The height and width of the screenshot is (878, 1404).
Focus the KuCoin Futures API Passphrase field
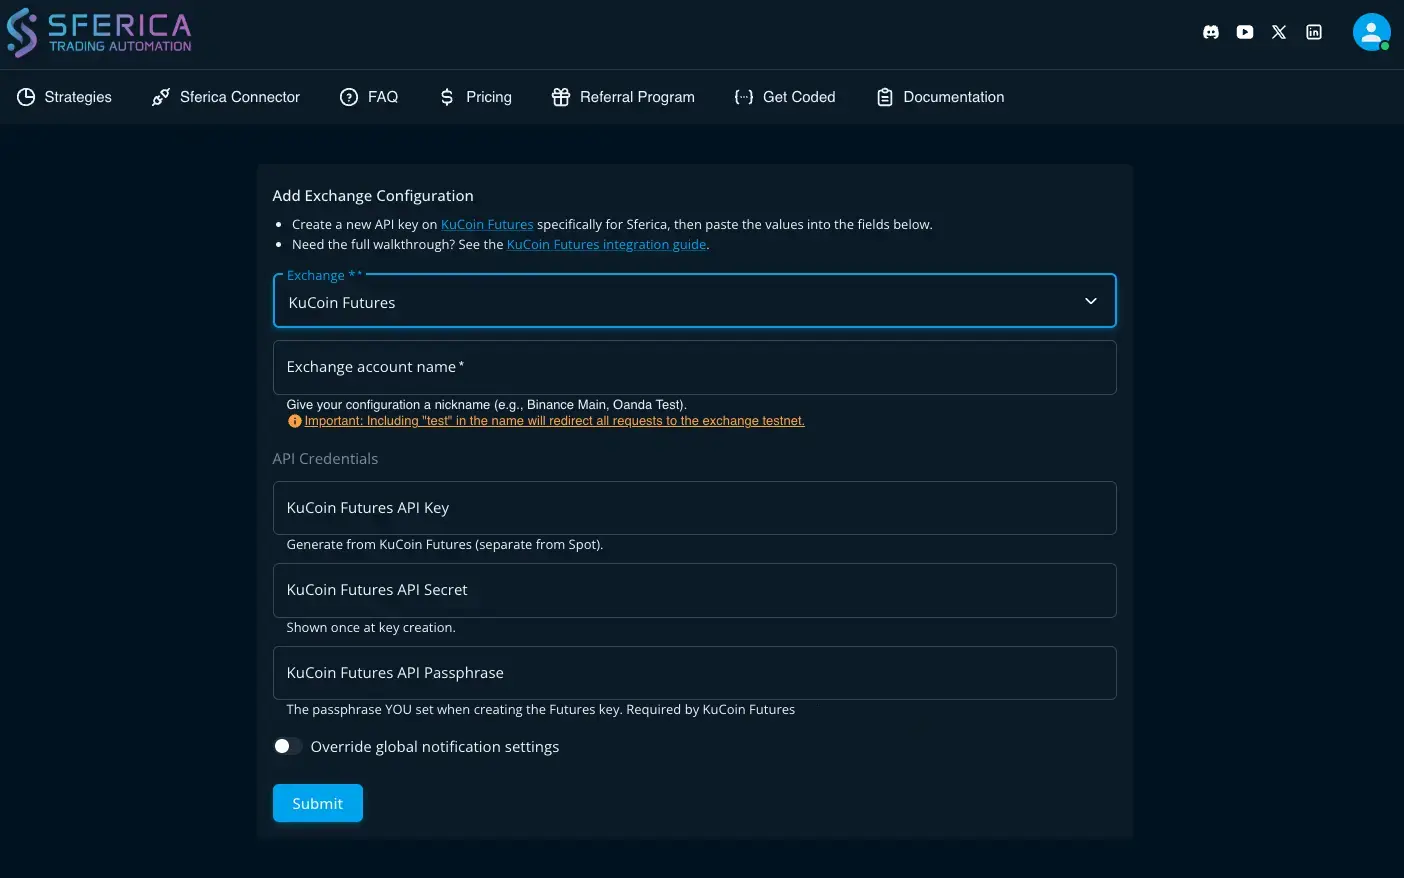tap(694, 673)
